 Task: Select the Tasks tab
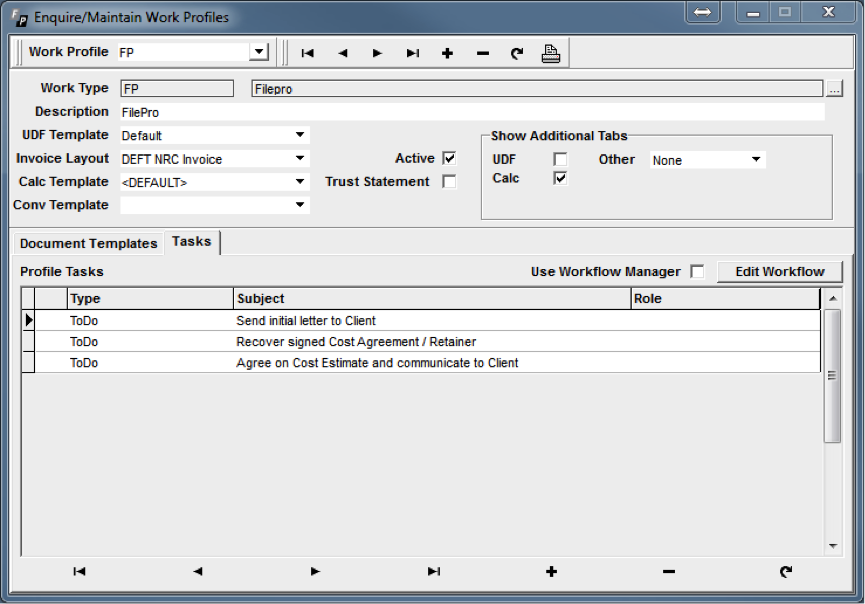click(191, 242)
